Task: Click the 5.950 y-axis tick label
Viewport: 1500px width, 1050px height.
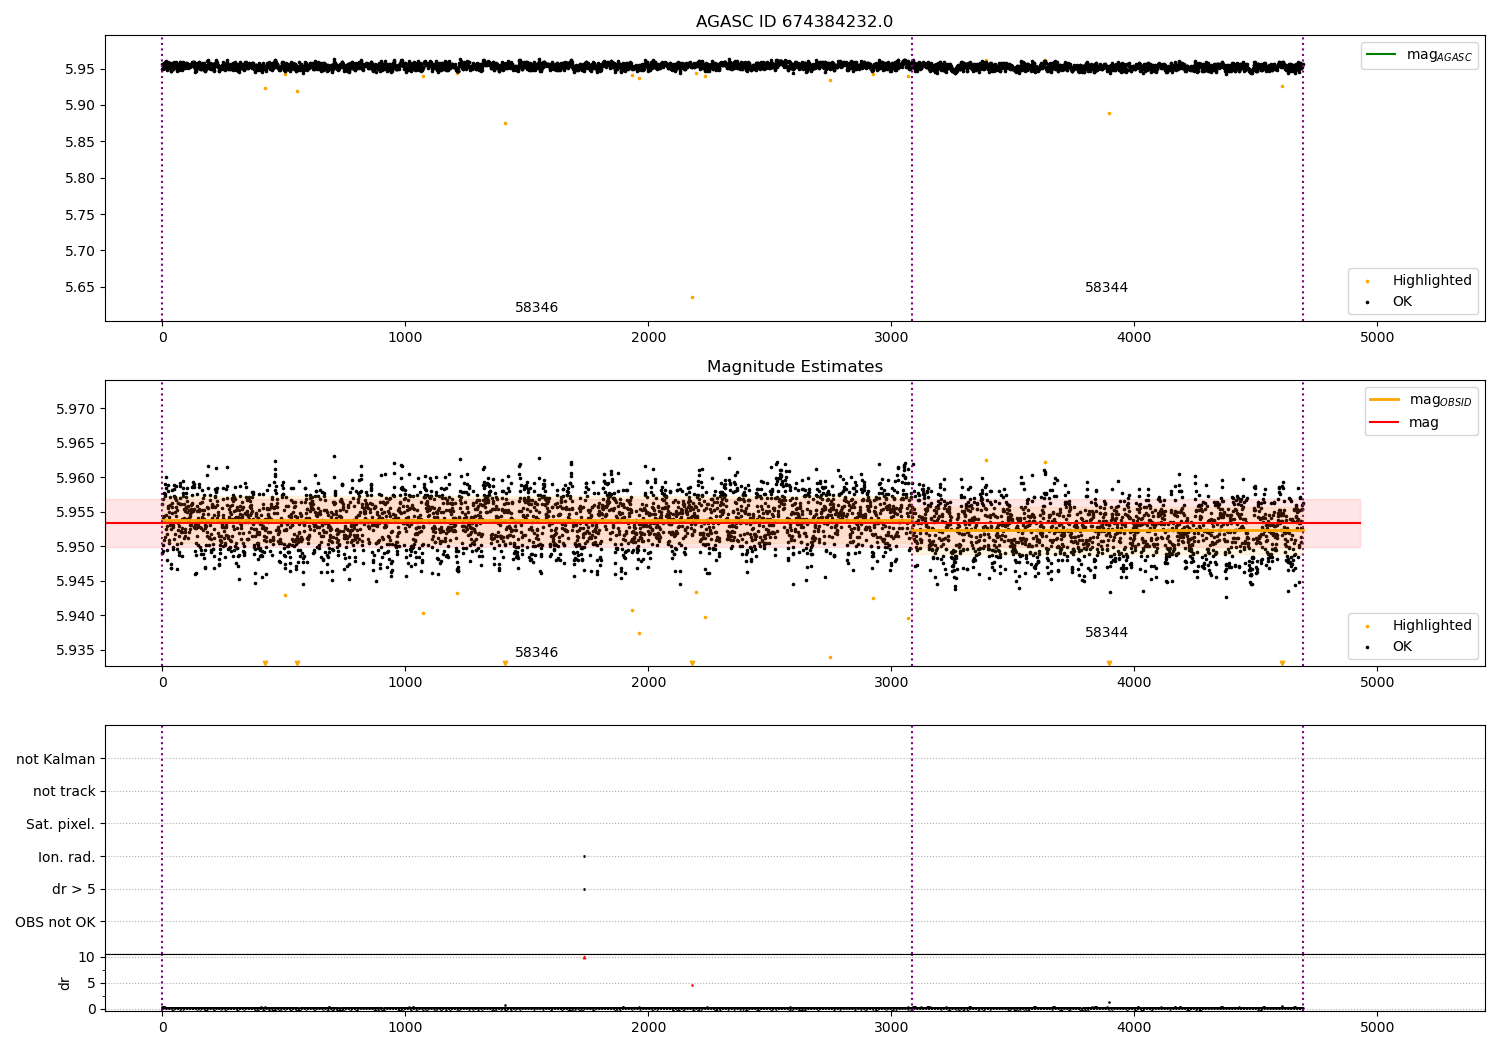Action: coord(76,547)
